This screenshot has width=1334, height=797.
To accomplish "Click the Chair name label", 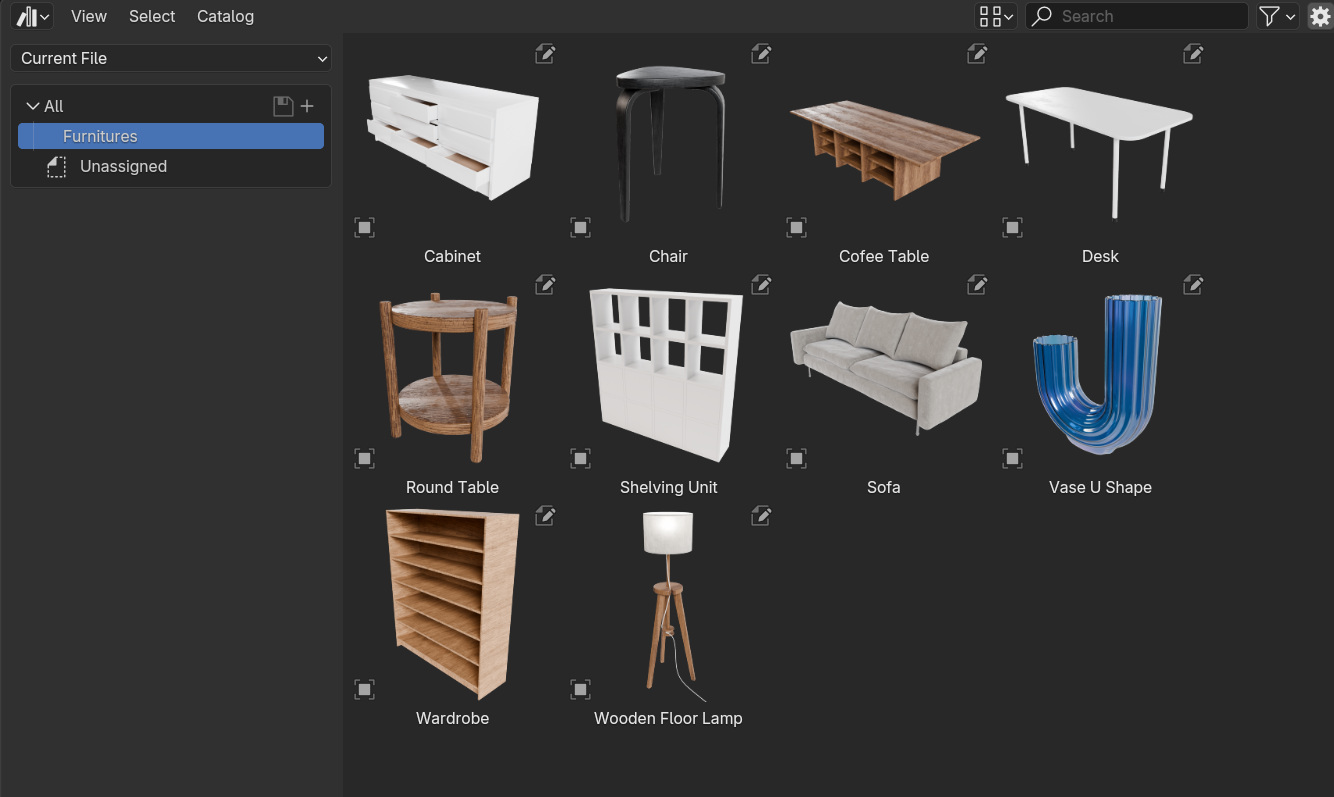I will click(668, 256).
